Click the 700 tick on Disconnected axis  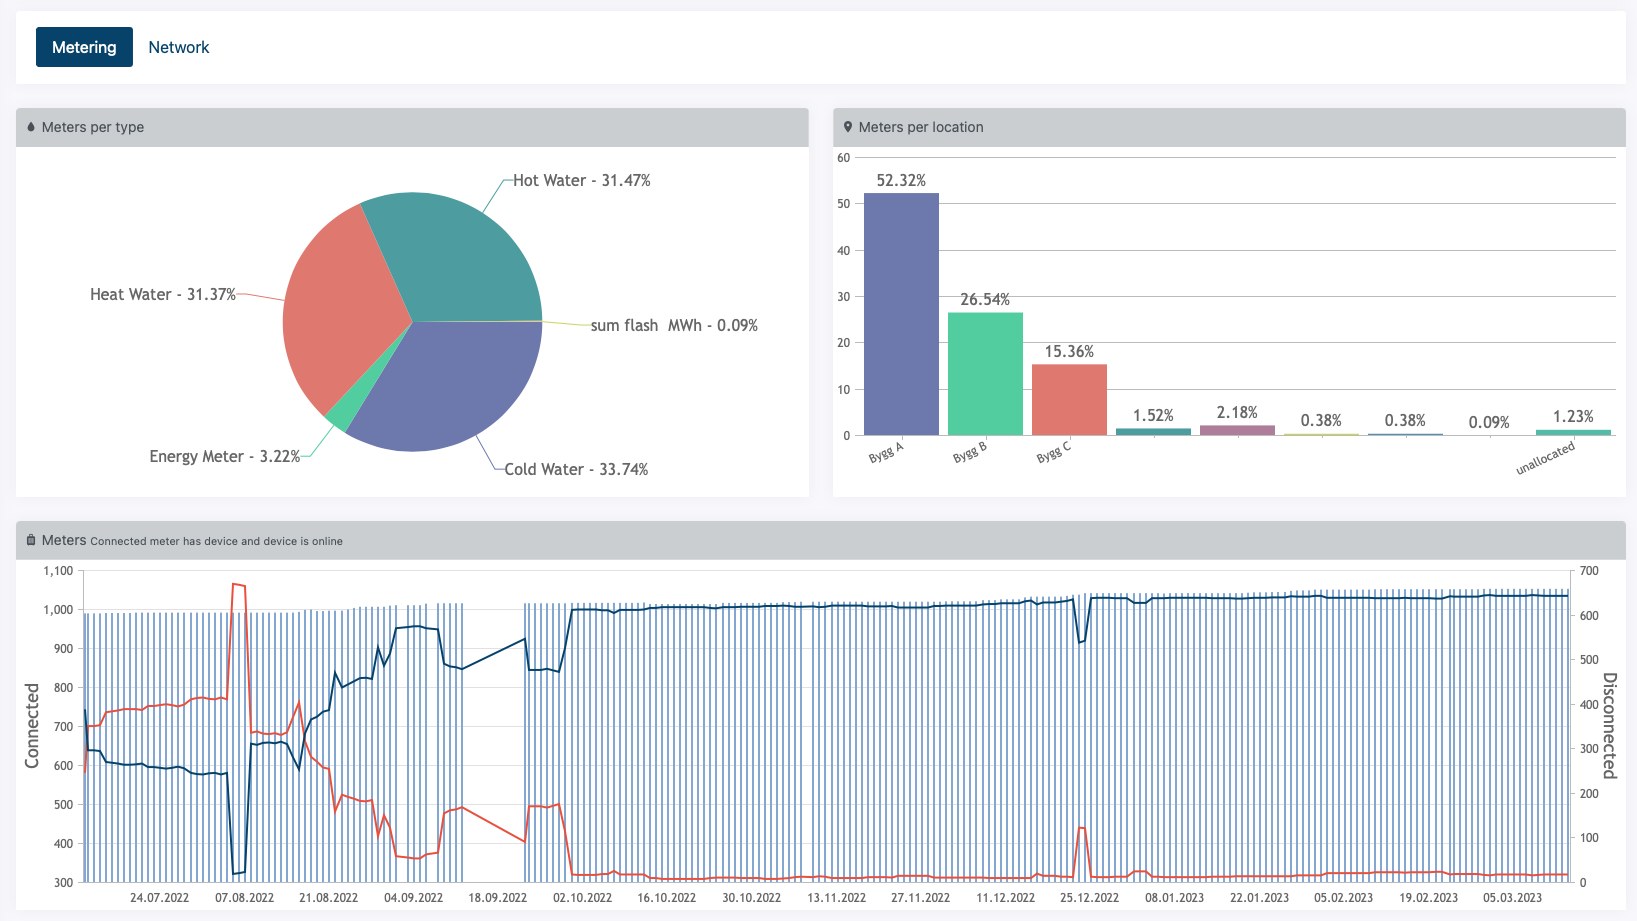point(1589,571)
